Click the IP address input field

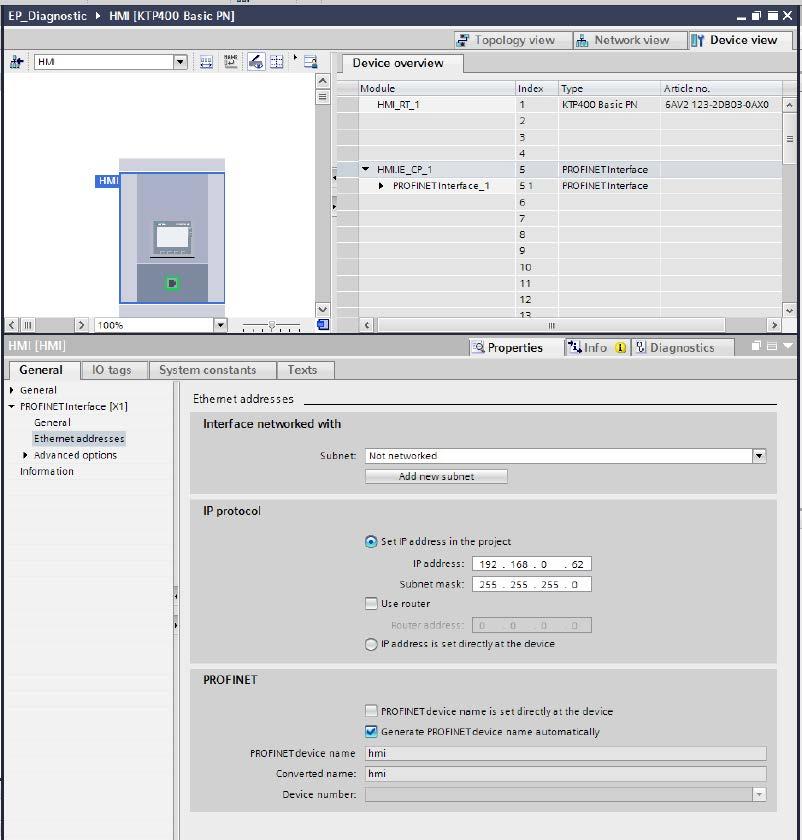pyautogui.click(x=531, y=564)
